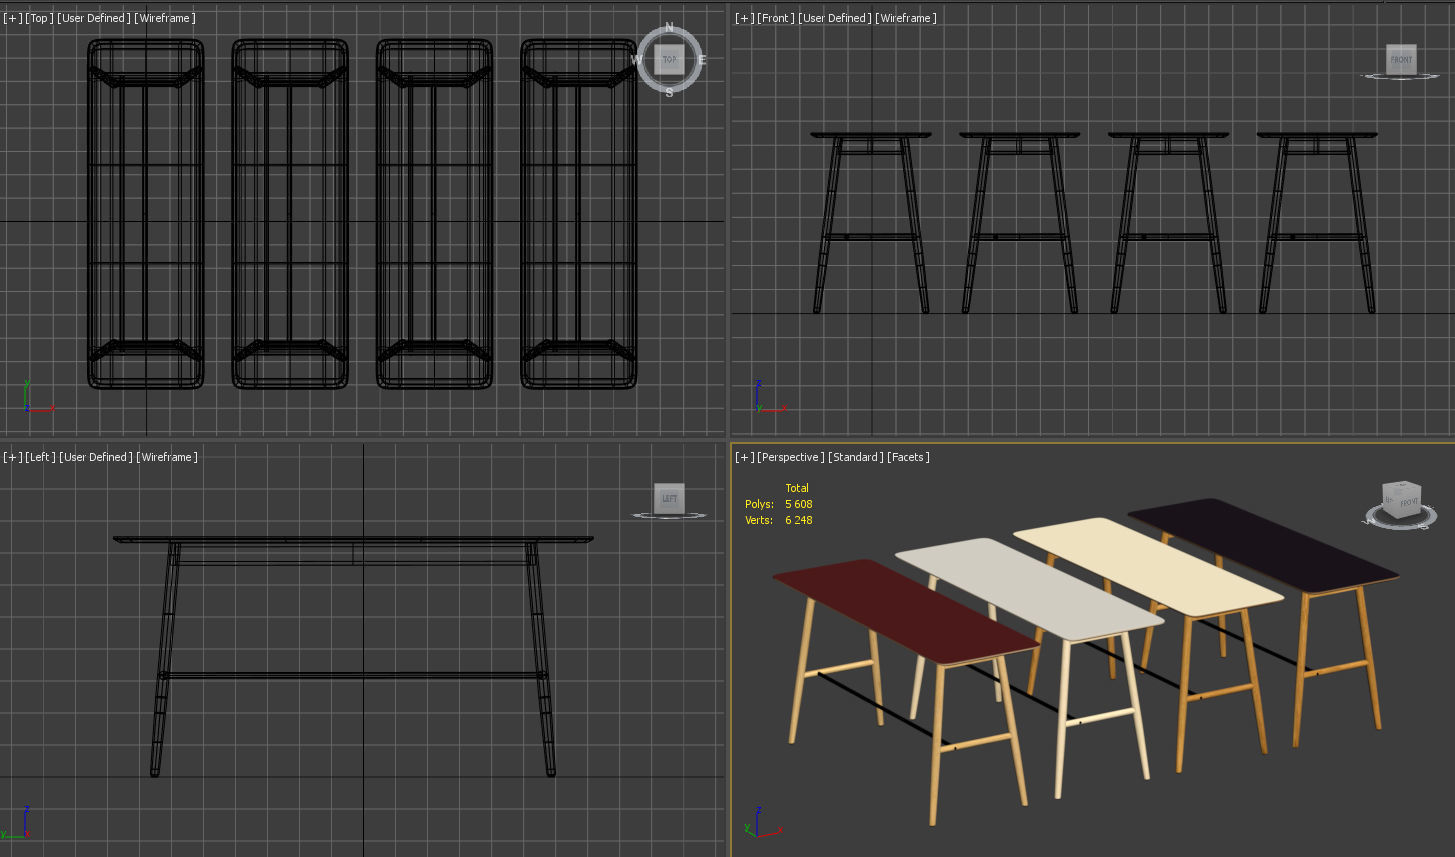Click the FRONT face of the Front viewport ViewCube

pos(1402,59)
